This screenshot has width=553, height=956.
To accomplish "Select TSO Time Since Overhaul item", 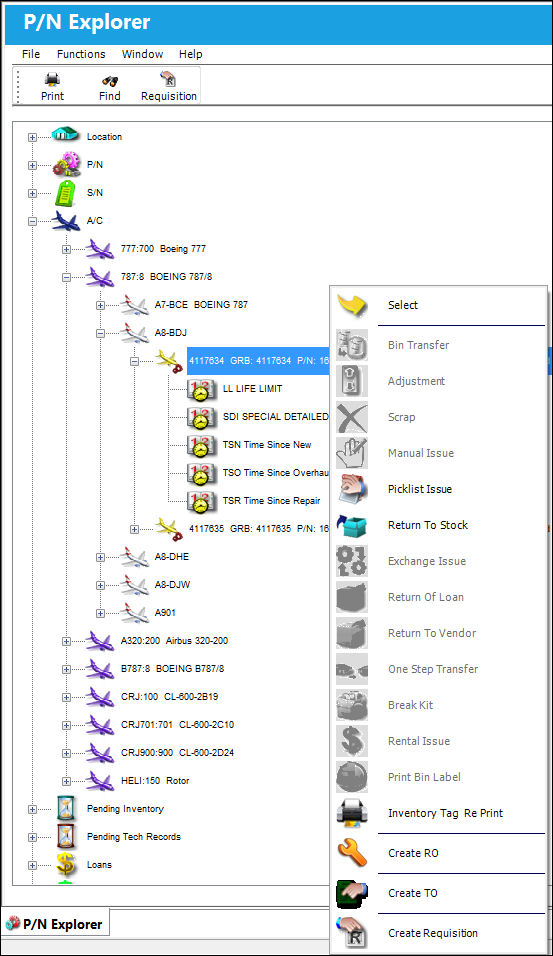I will click(276, 473).
